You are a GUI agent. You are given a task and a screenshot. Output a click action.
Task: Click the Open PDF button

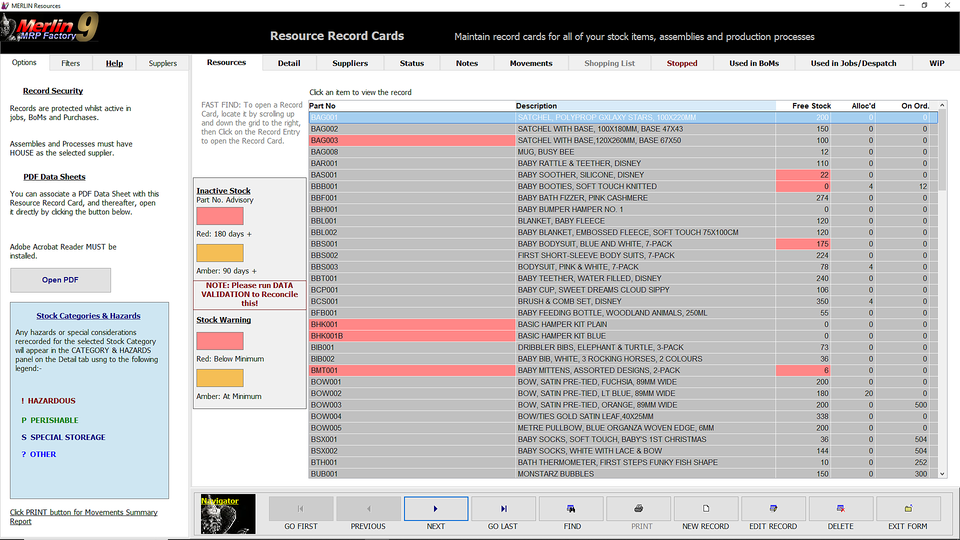point(60,280)
